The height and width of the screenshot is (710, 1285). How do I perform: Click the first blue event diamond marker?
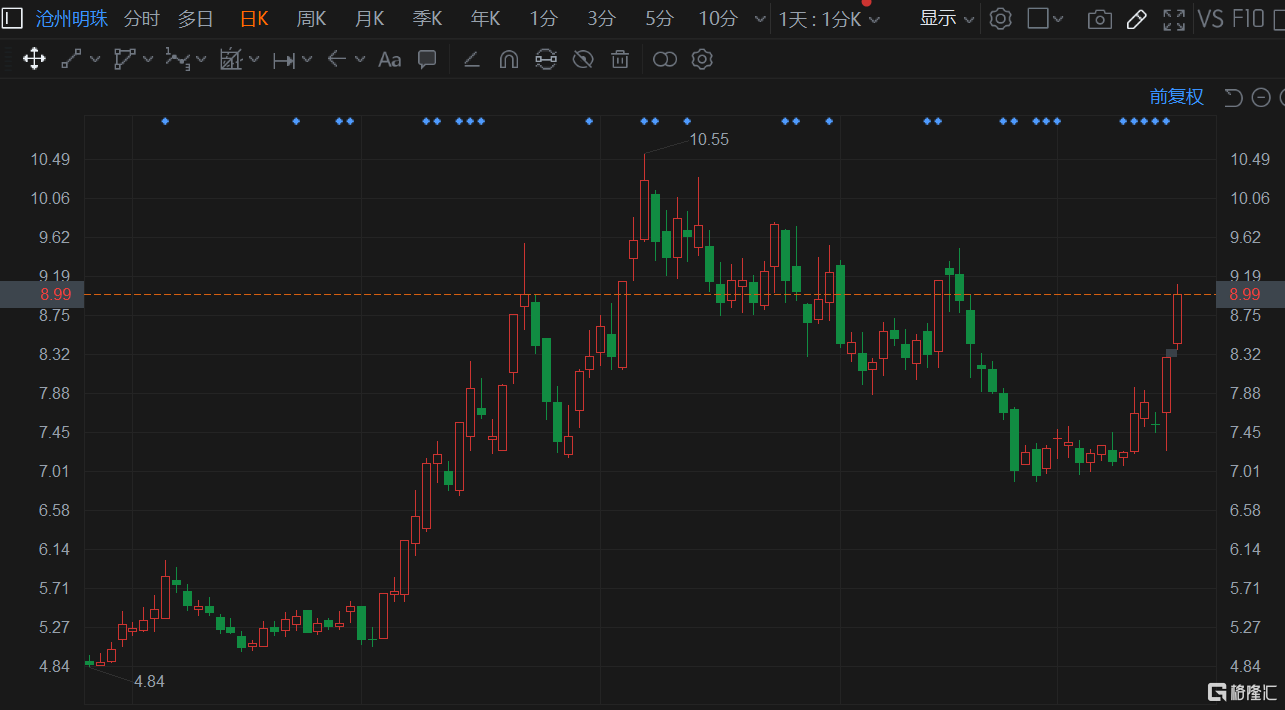tap(165, 121)
